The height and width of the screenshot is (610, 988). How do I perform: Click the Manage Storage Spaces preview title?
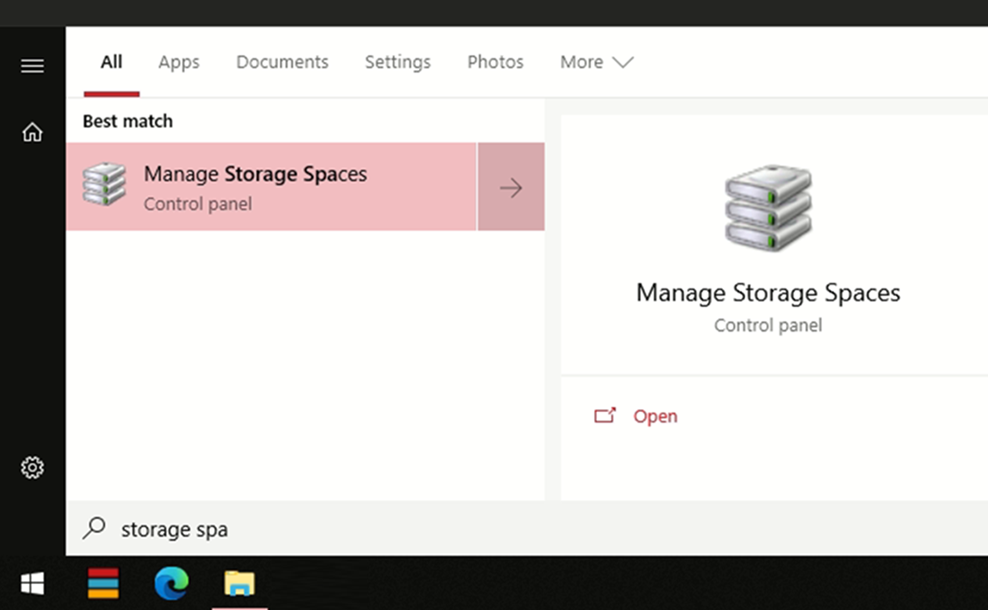point(768,293)
